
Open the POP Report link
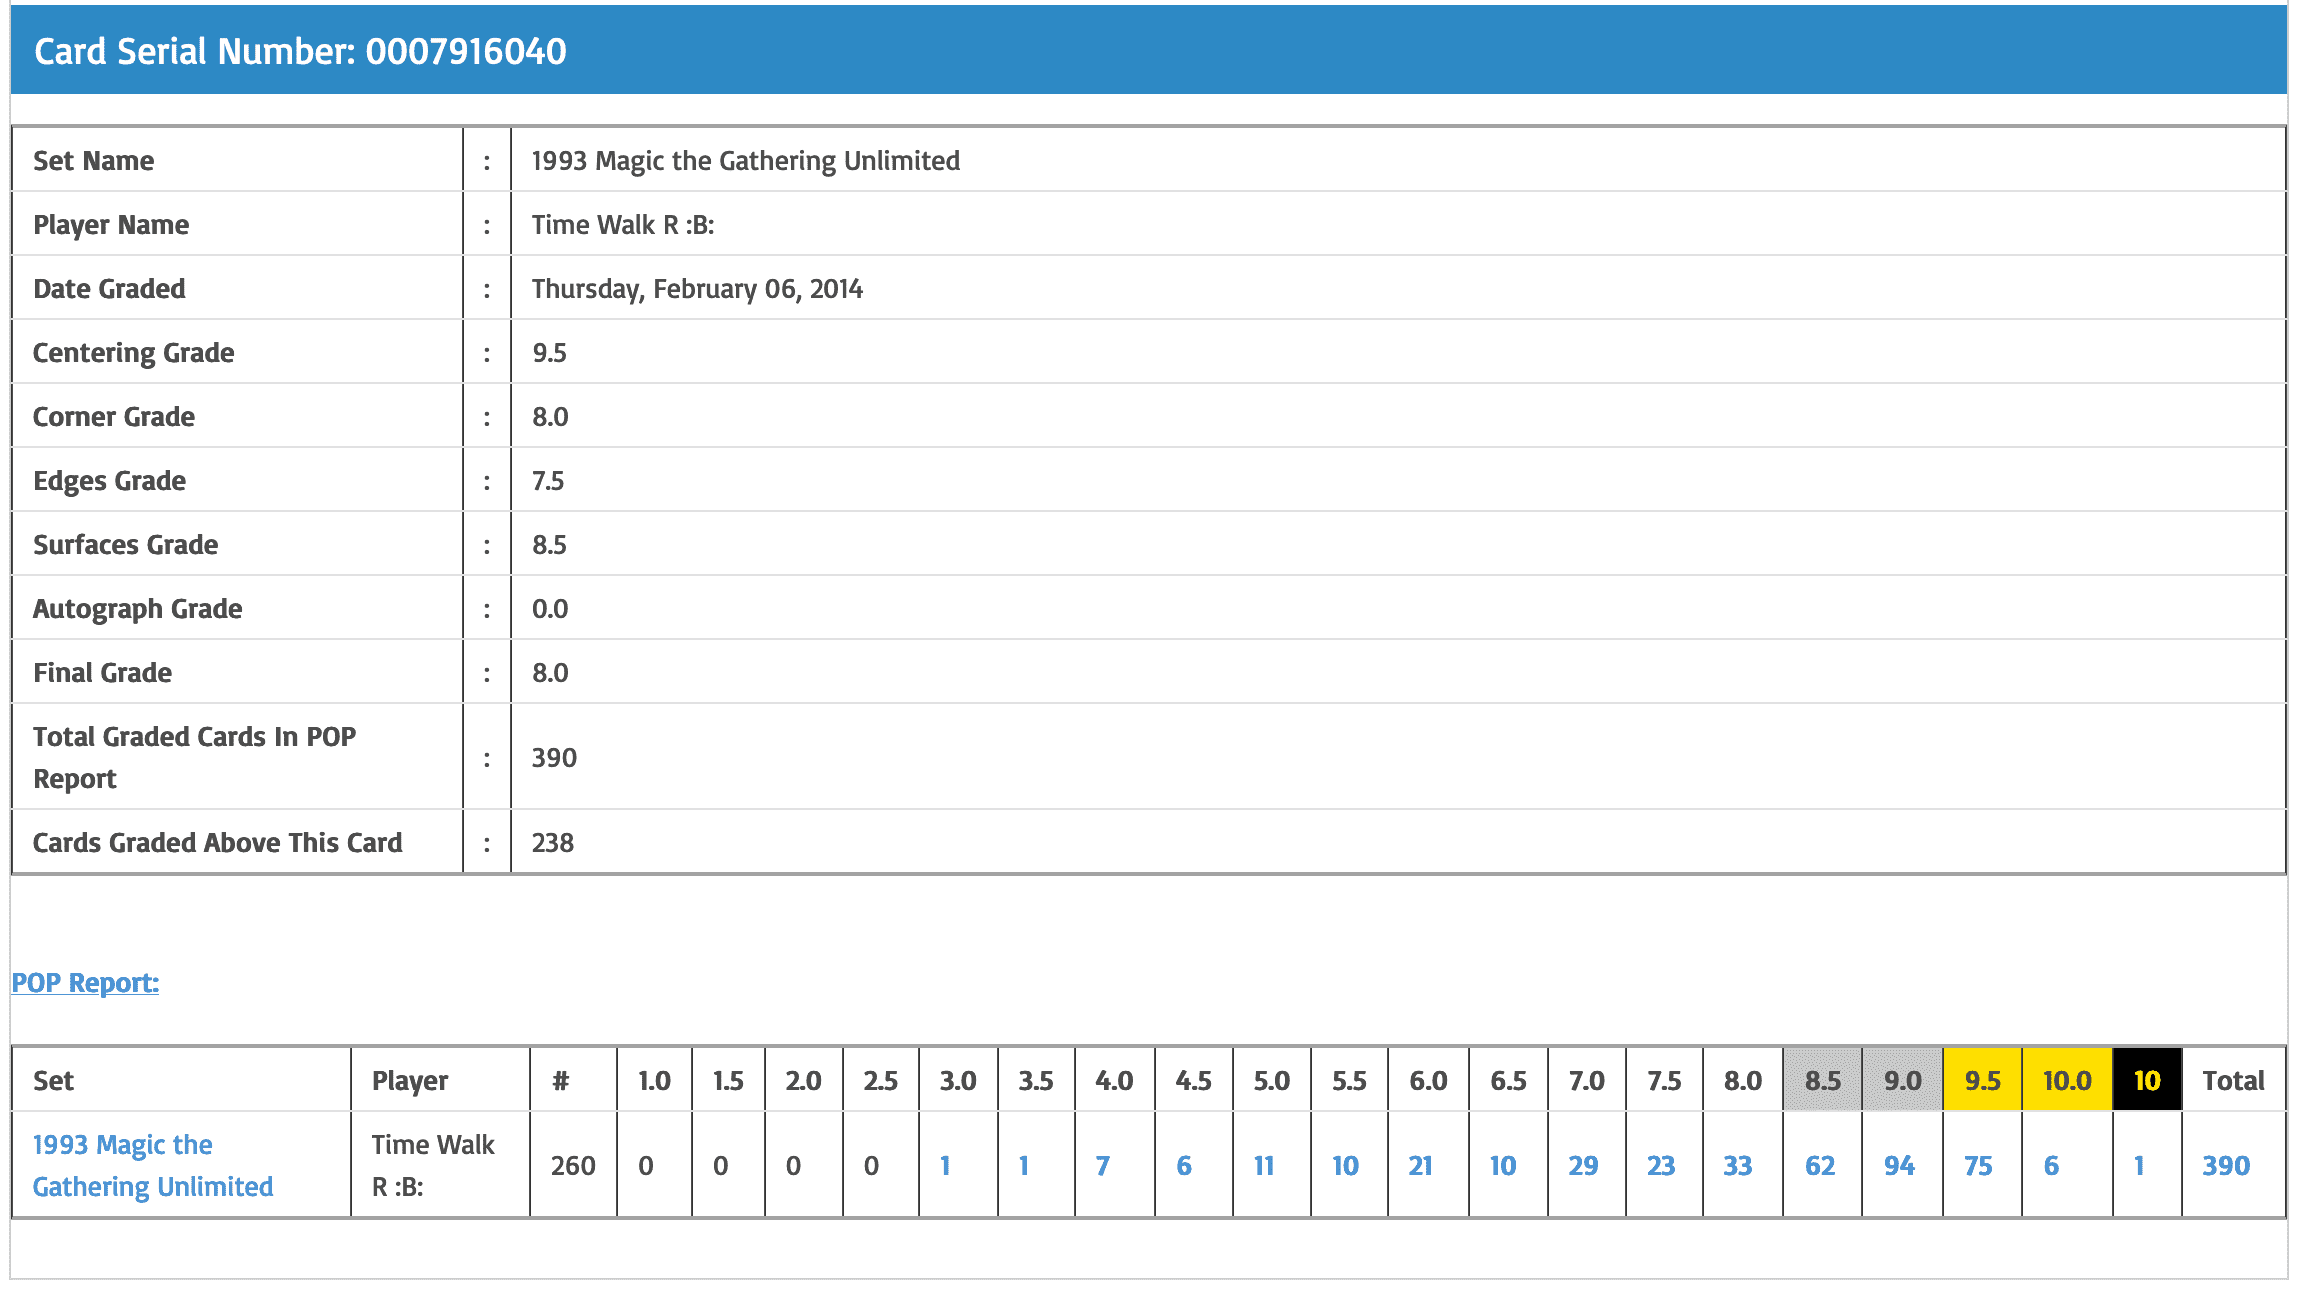tap(85, 983)
